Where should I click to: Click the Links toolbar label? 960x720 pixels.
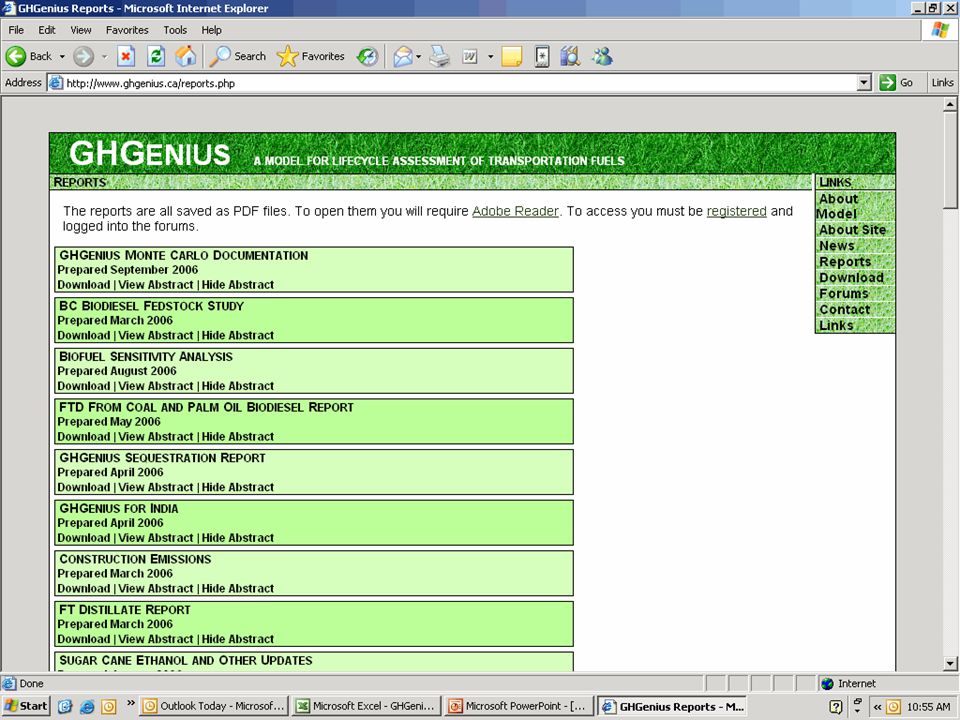pos(942,83)
